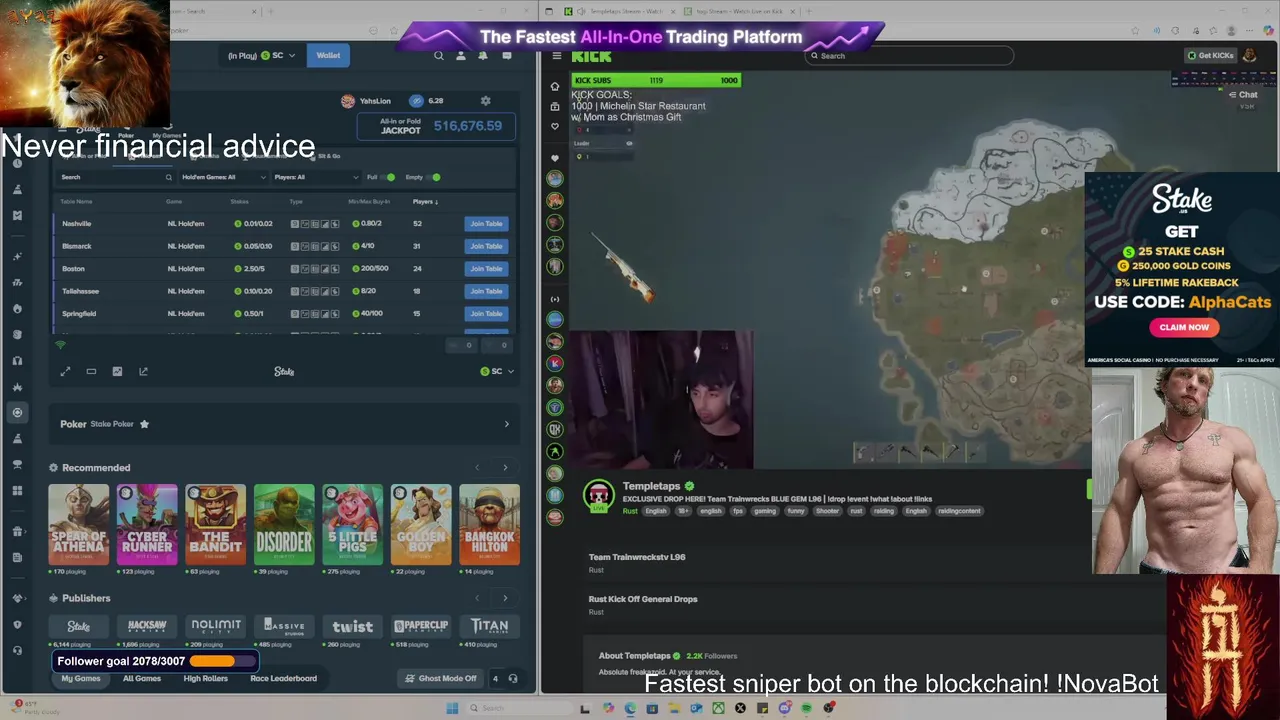Sort tables by Players column header

click(425, 202)
